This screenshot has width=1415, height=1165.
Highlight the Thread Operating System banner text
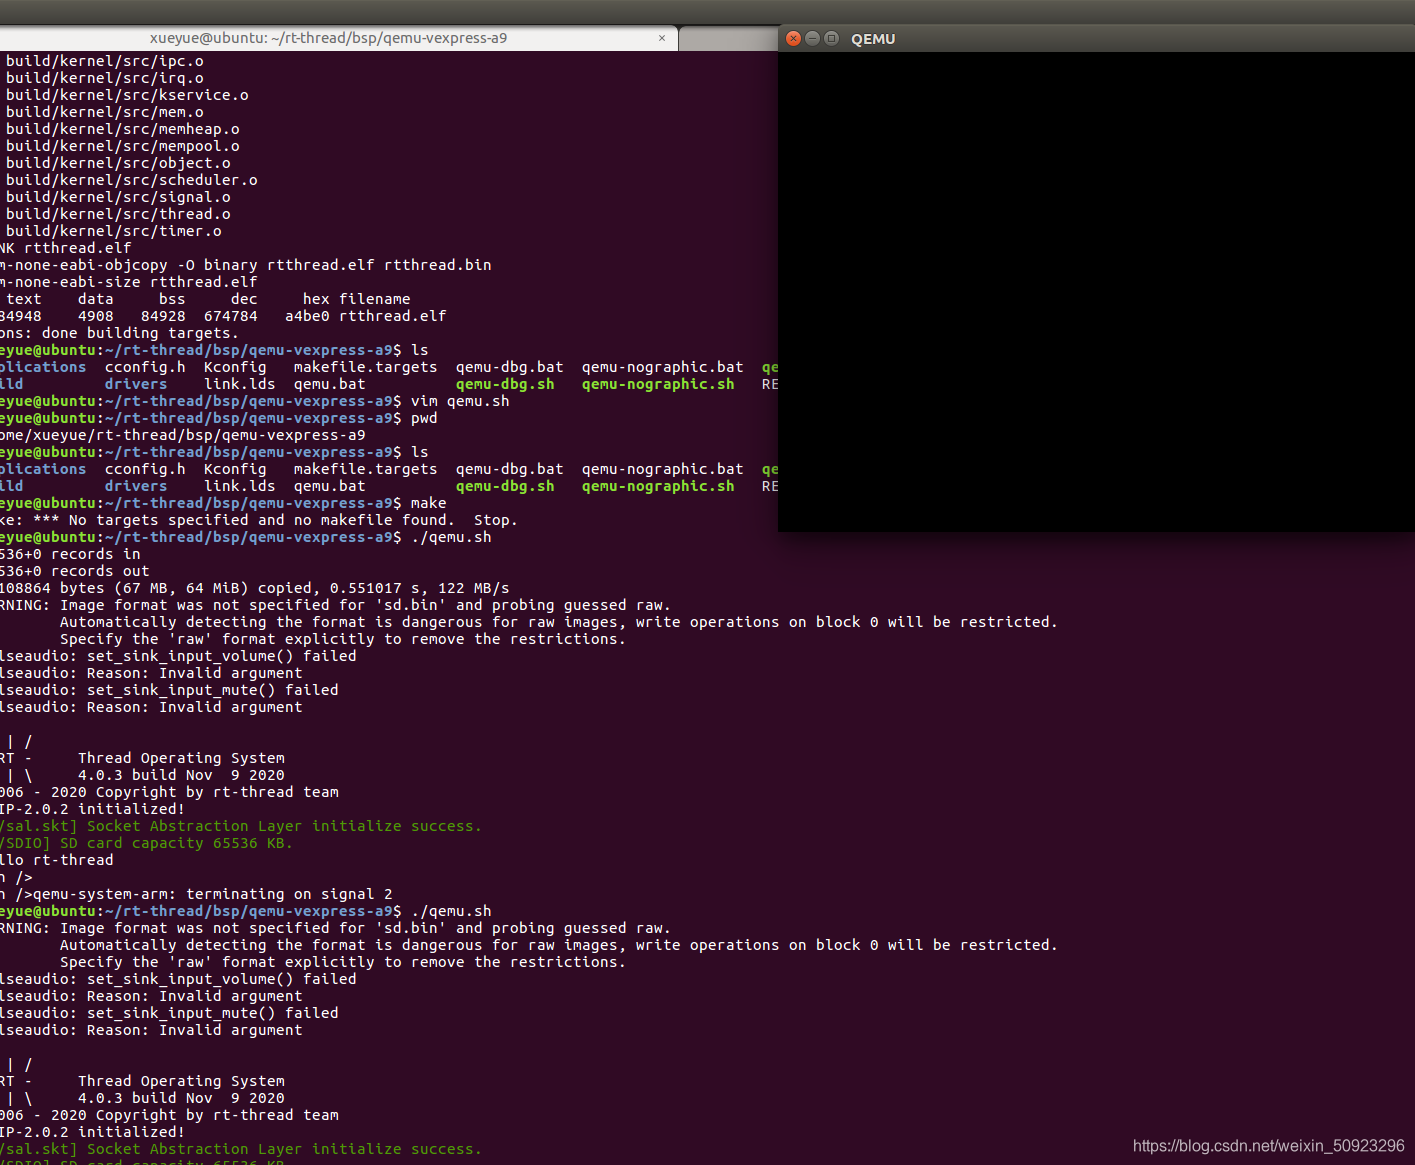click(180, 757)
